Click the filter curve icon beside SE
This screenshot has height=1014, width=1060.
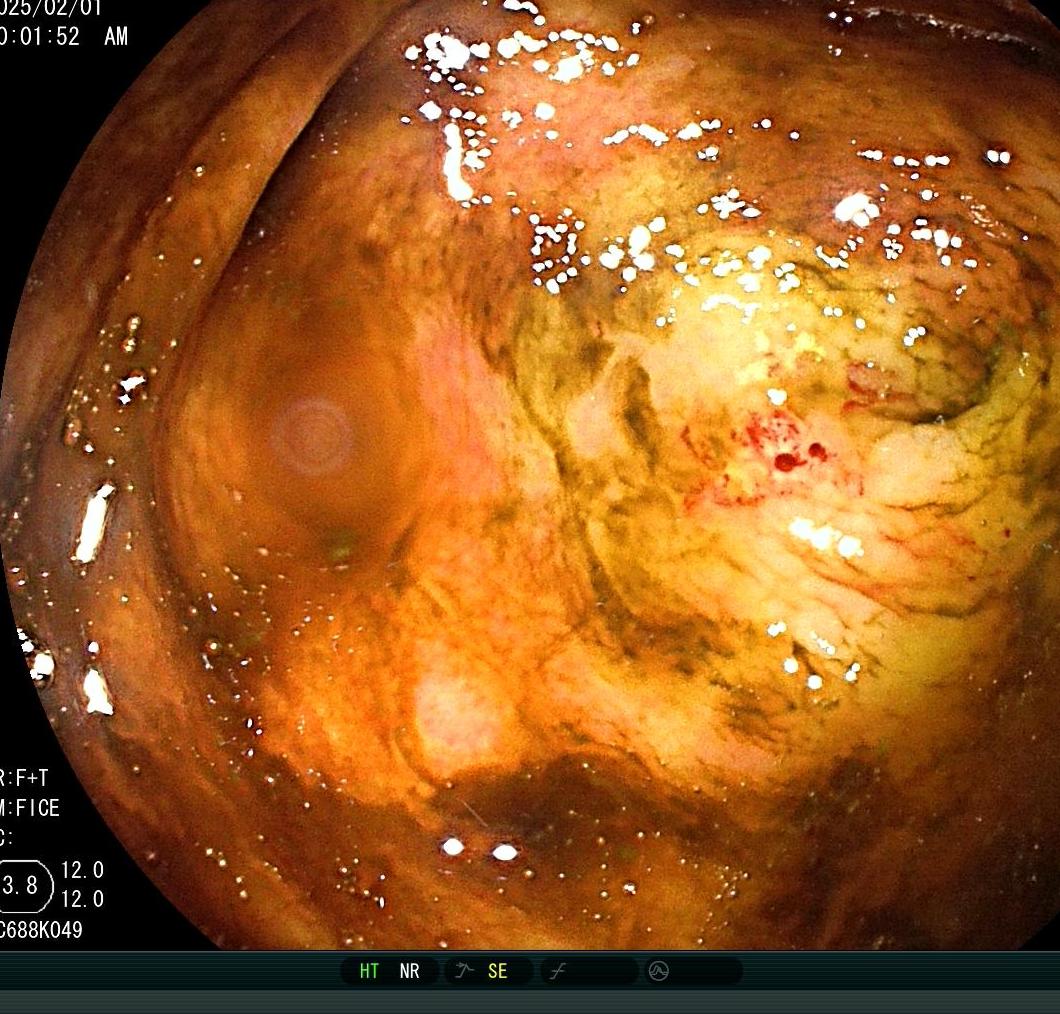click(464, 971)
